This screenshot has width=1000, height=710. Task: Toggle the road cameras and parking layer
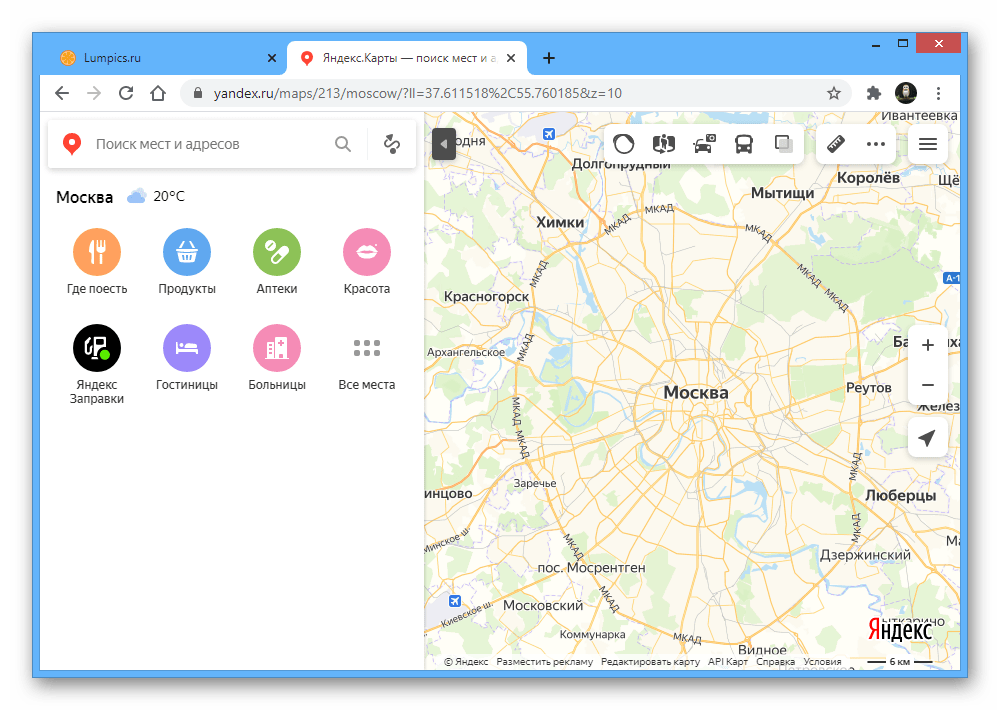tap(704, 144)
